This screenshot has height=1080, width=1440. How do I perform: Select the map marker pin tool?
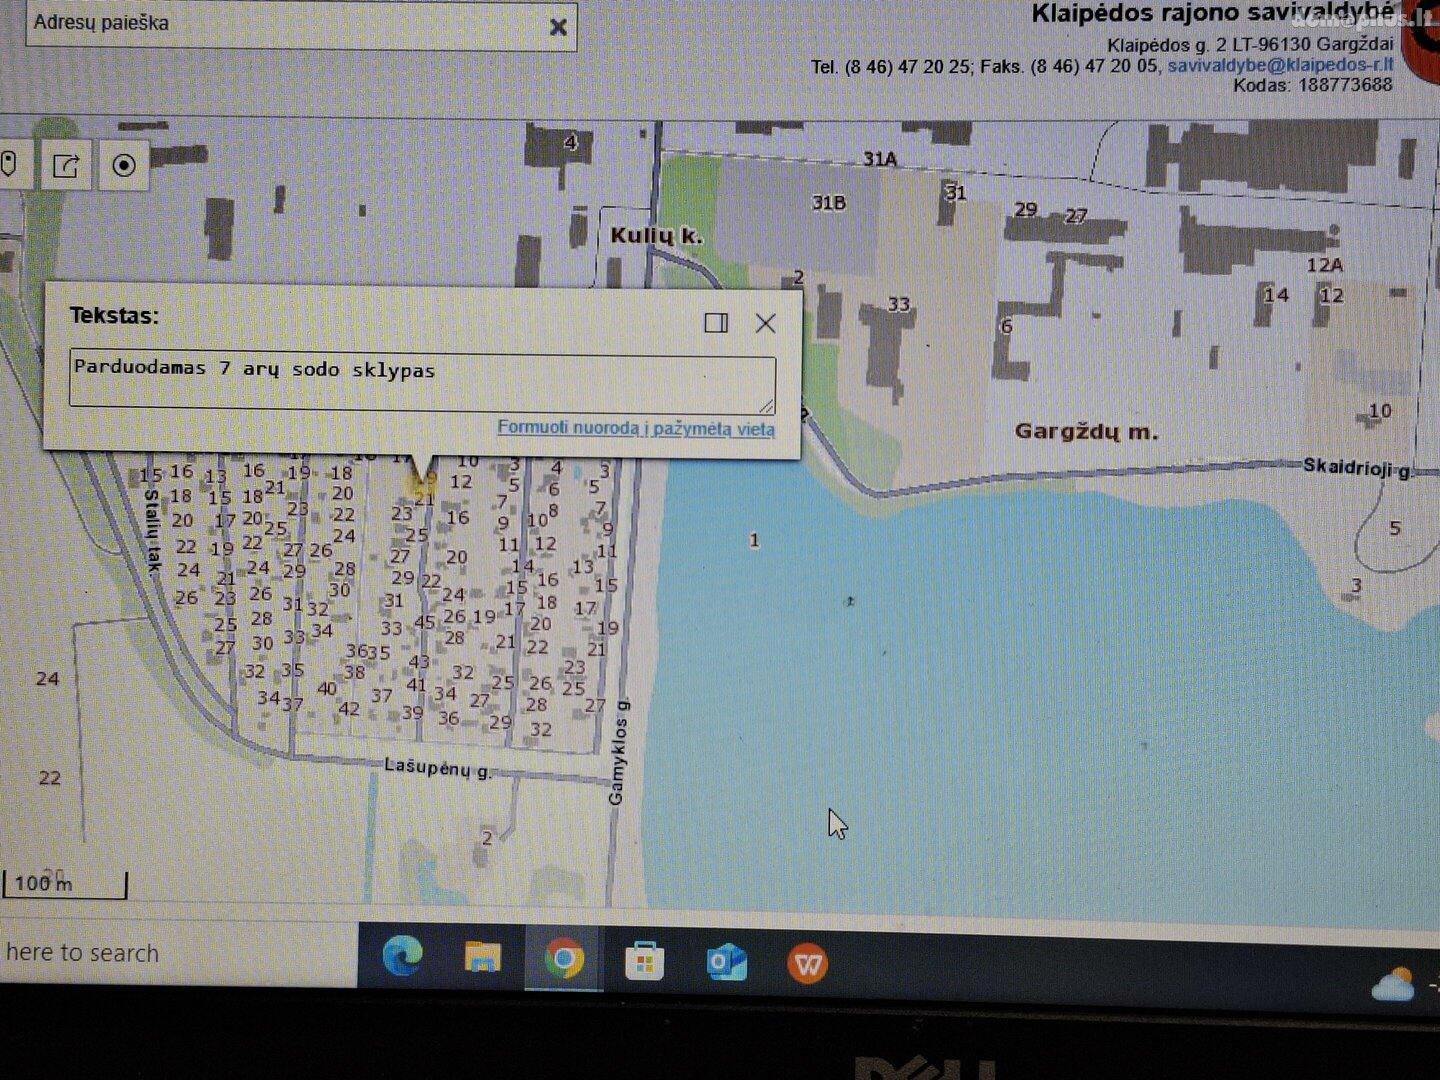click(10, 164)
